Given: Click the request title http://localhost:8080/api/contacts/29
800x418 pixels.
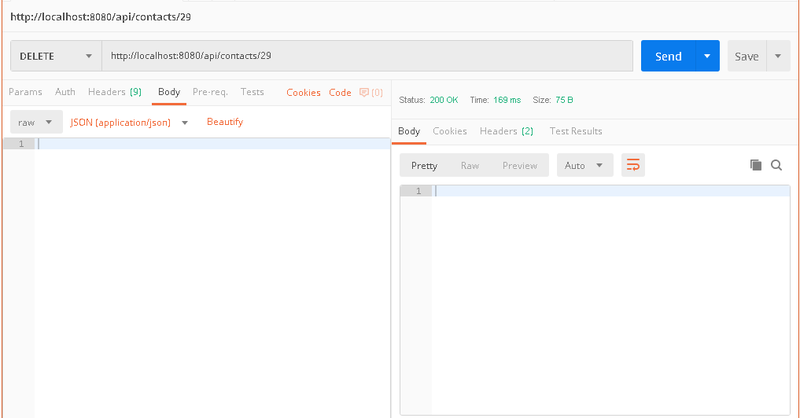Looking at the screenshot, I should tap(101, 17).
